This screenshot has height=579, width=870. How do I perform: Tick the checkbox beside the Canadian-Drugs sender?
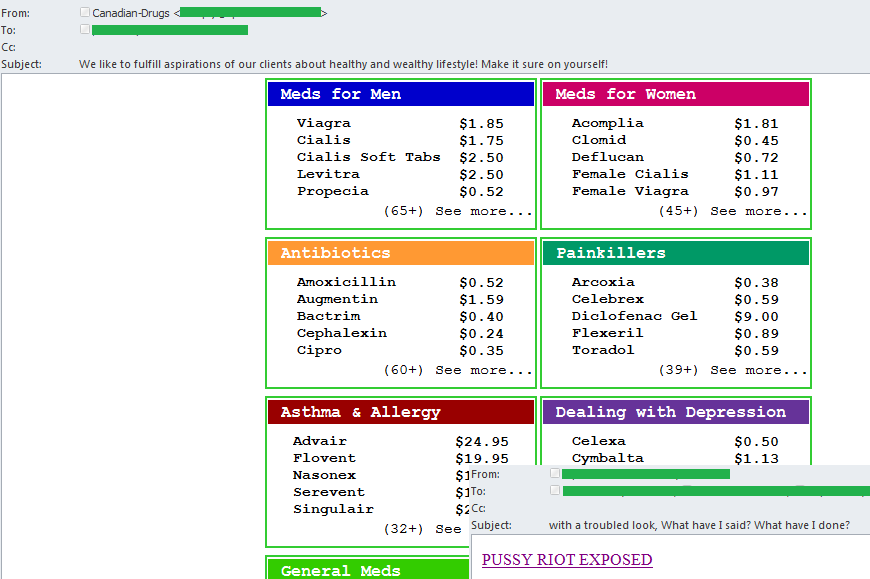click(x=85, y=12)
